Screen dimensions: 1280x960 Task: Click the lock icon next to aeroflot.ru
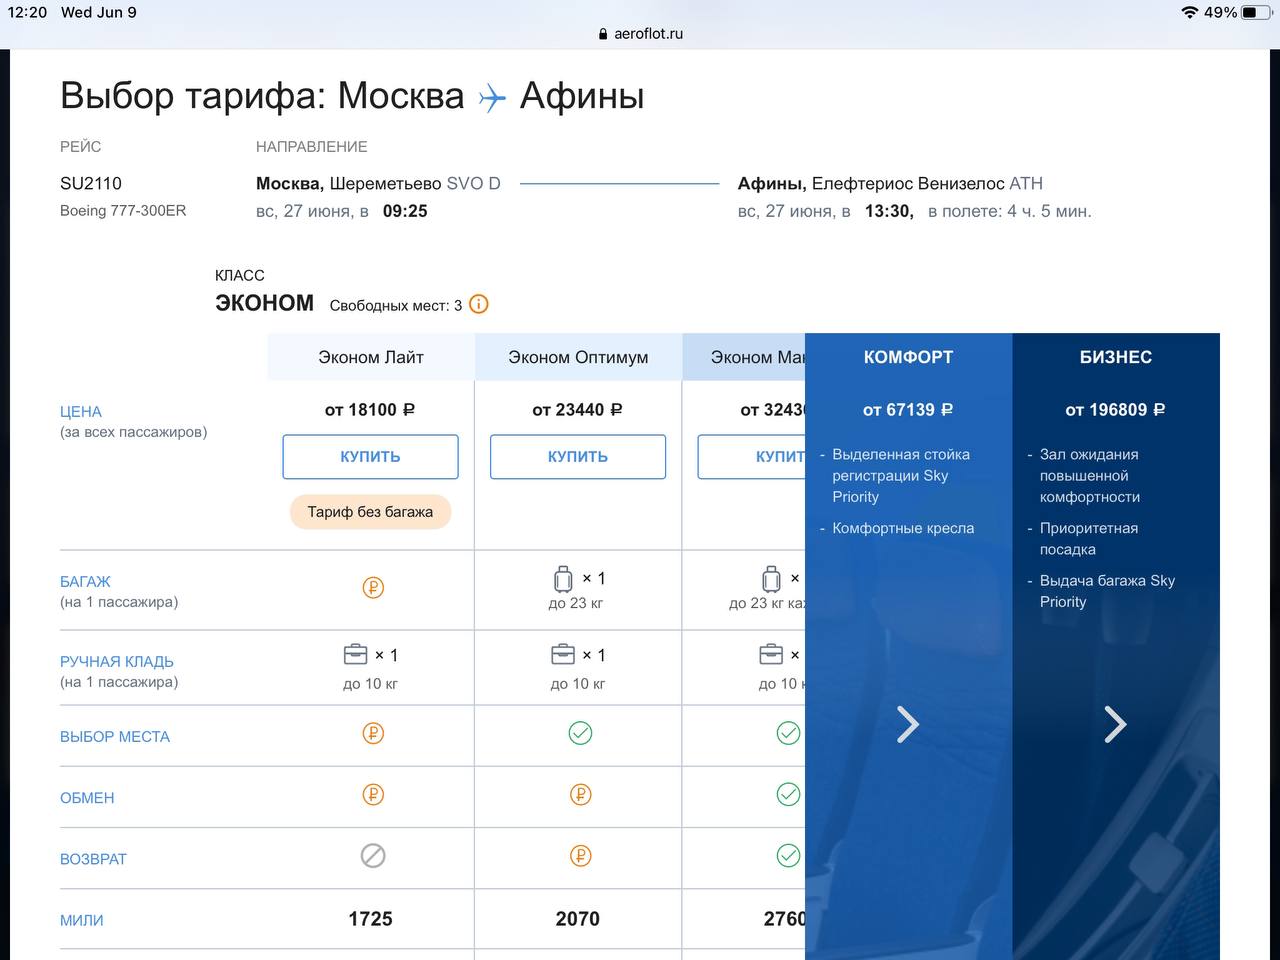(x=603, y=34)
